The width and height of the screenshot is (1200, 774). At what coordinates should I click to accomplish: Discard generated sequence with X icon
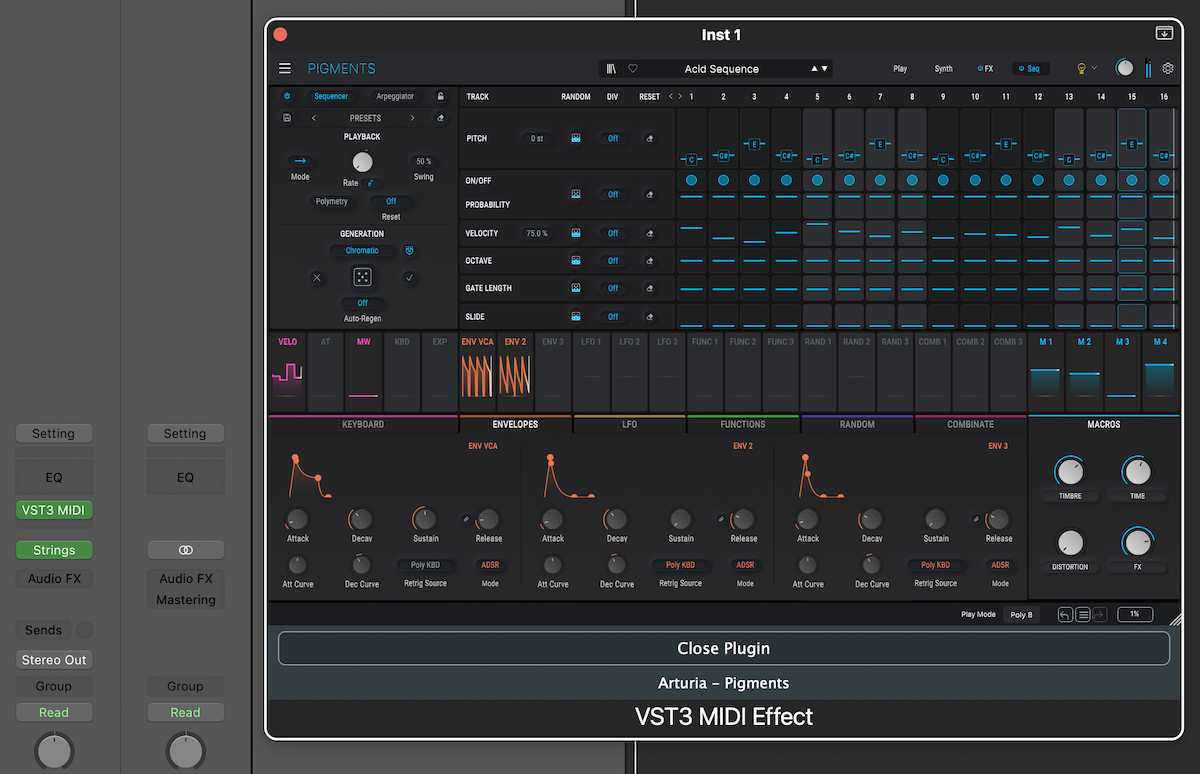pos(317,278)
